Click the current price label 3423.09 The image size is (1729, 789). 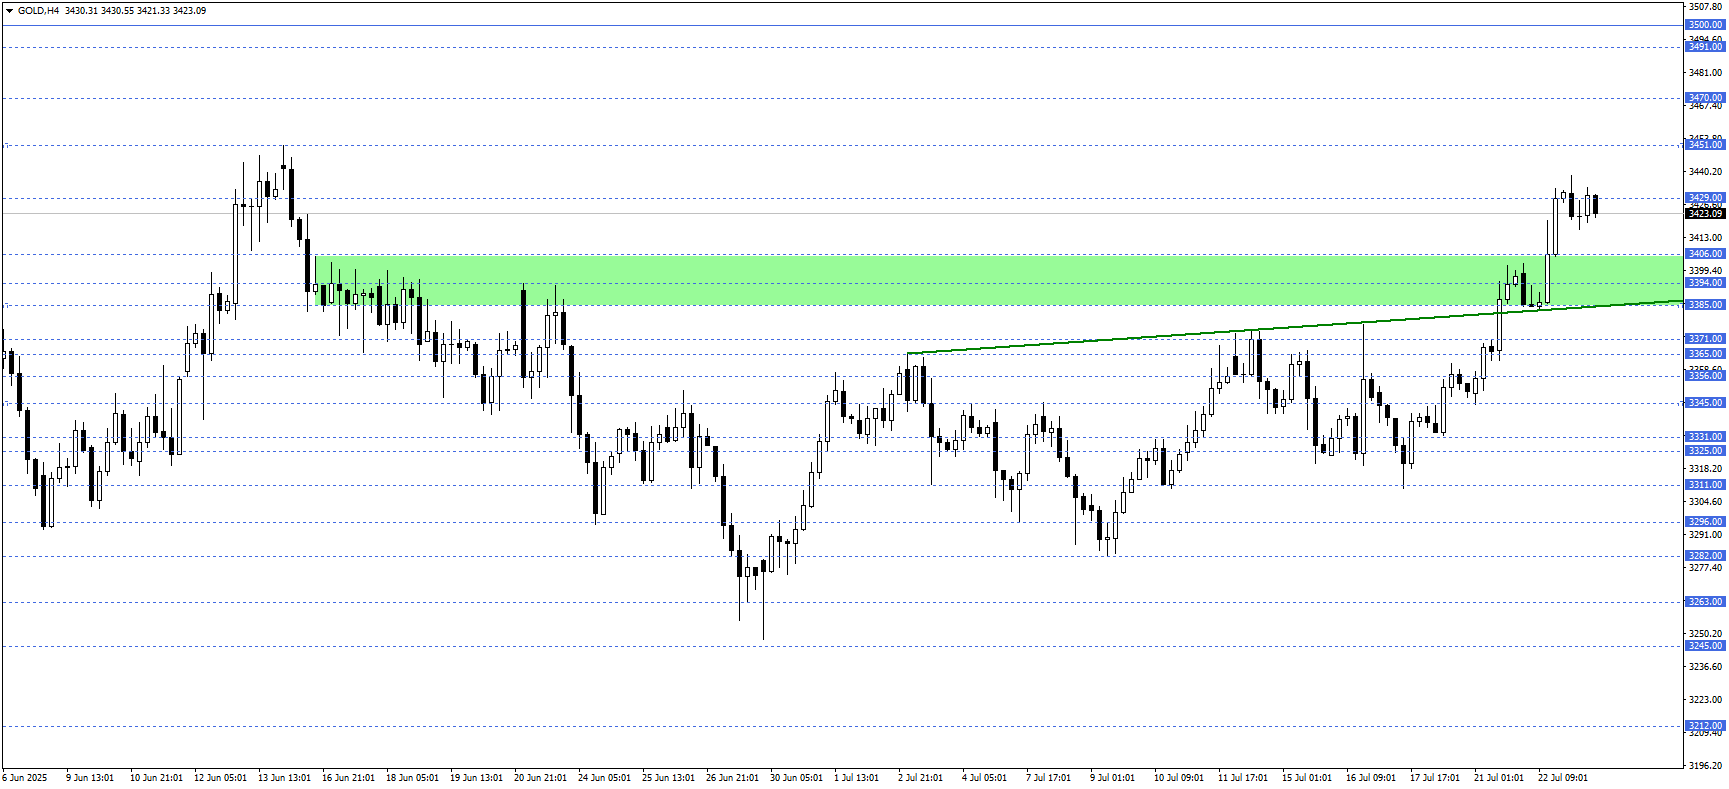pyautogui.click(x=1705, y=214)
